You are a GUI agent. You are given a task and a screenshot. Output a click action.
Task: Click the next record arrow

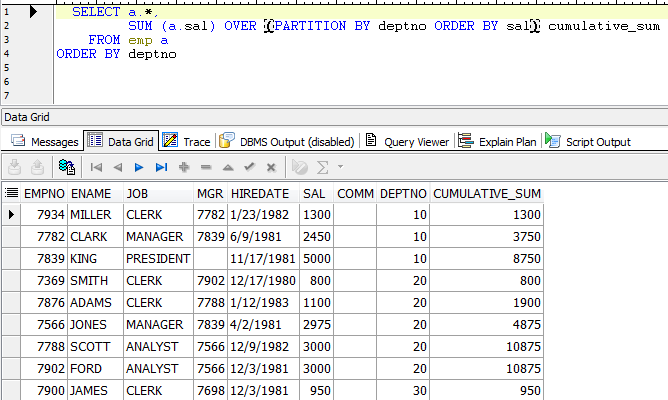[x=139, y=167]
